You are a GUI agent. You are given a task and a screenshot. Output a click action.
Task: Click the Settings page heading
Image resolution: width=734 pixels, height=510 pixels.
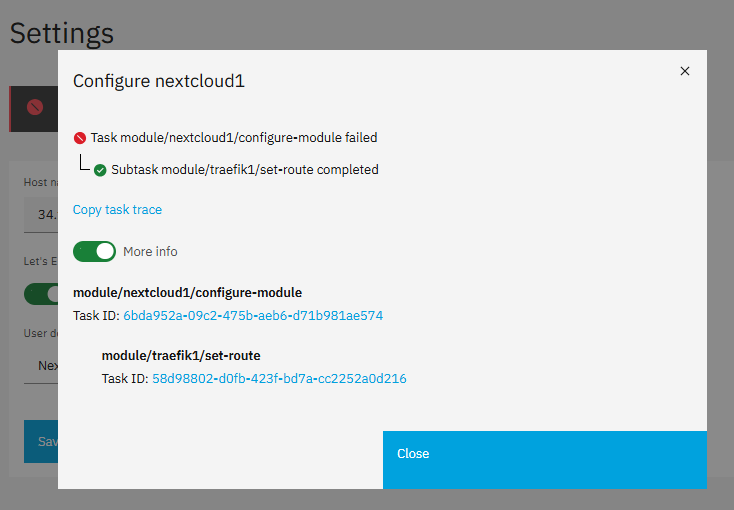[62, 34]
